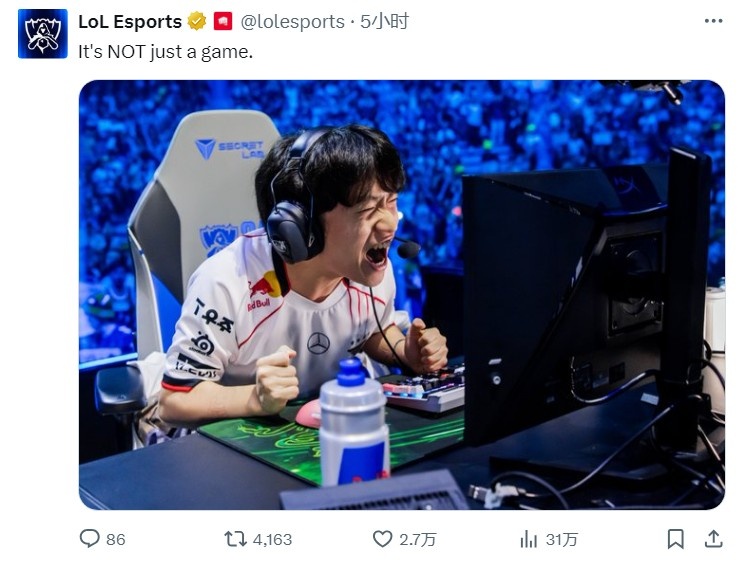Click the red affiliate badge icon
This screenshot has width=742, height=561.
point(223,22)
